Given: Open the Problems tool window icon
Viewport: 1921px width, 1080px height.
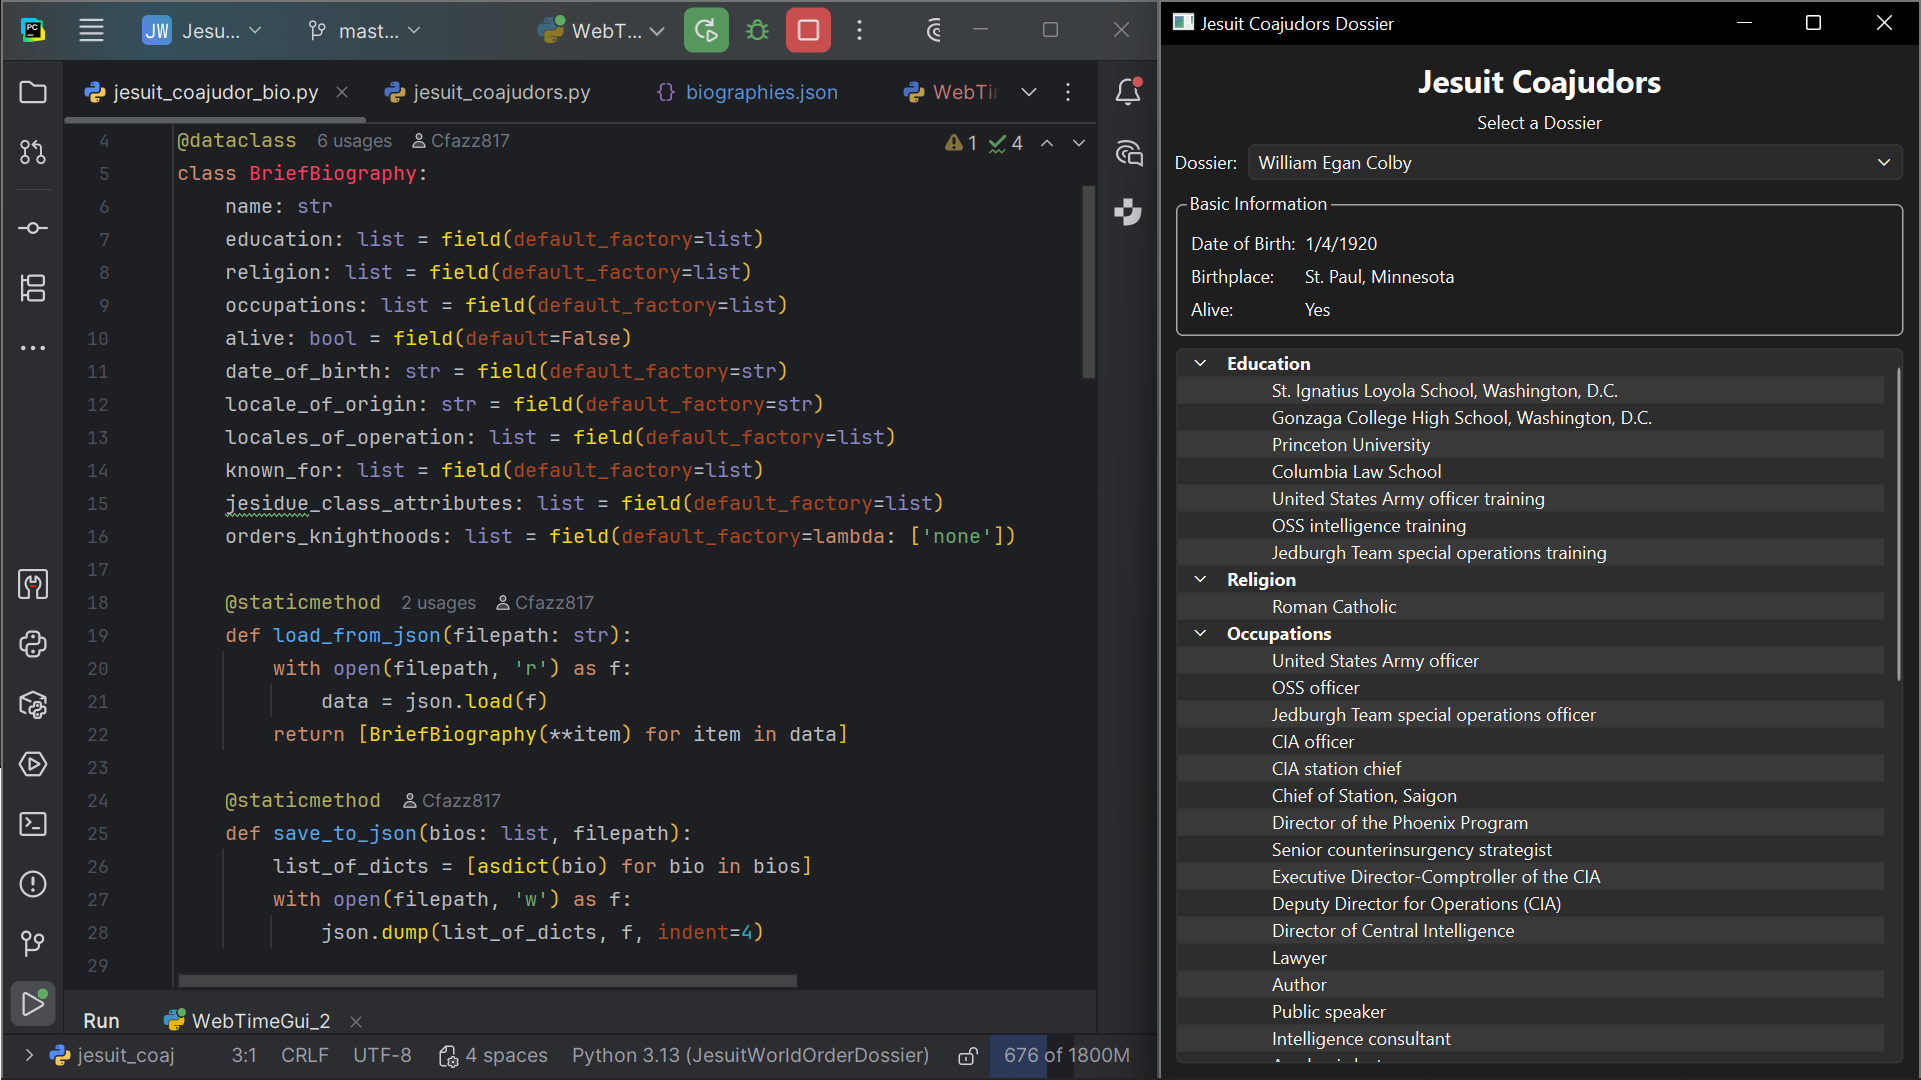Looking at the screenshot, I should pos(33,884).
